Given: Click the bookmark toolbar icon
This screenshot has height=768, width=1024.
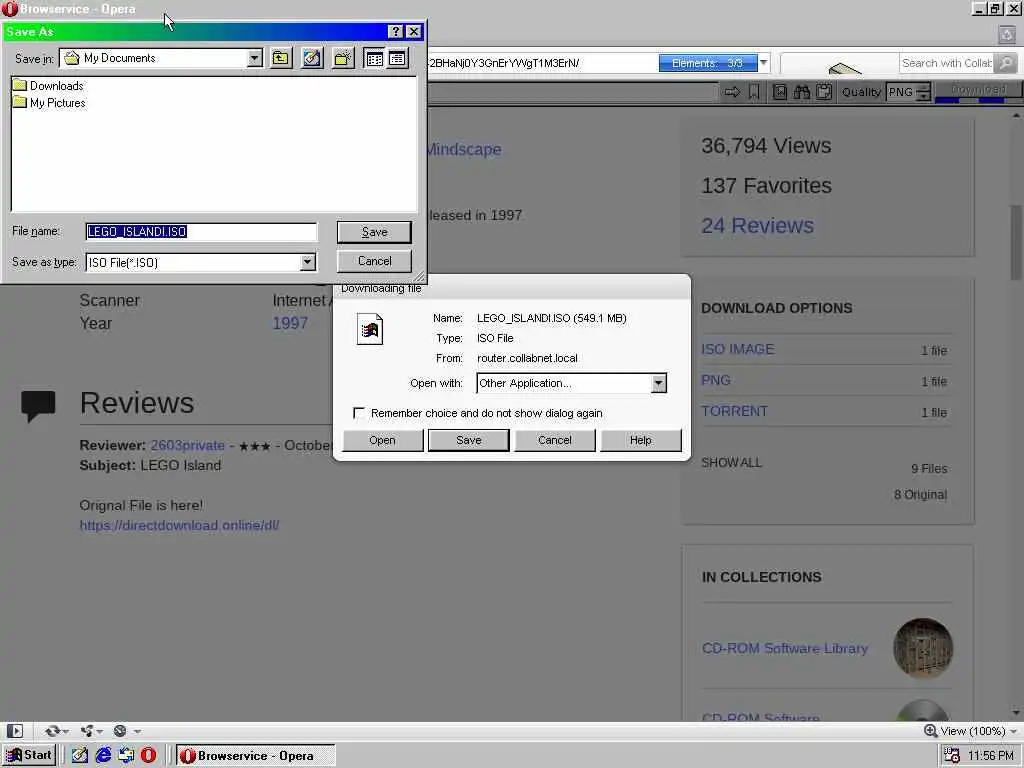Looking at the screenshot, I should (754, 92).
